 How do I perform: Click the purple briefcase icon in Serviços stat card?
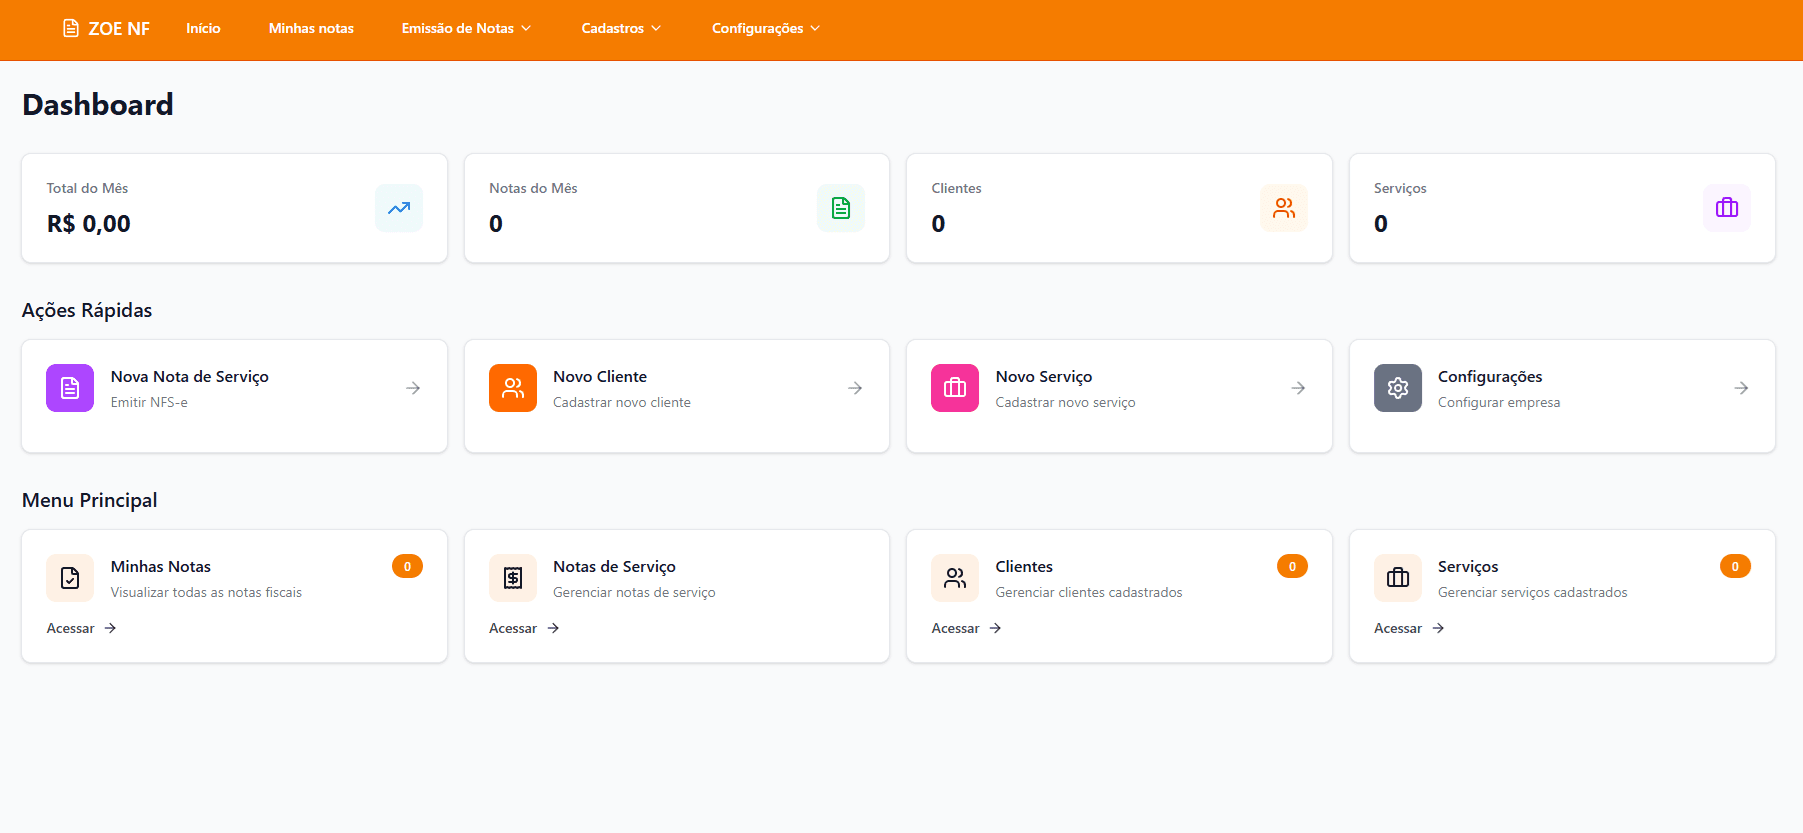[1727, 208]
